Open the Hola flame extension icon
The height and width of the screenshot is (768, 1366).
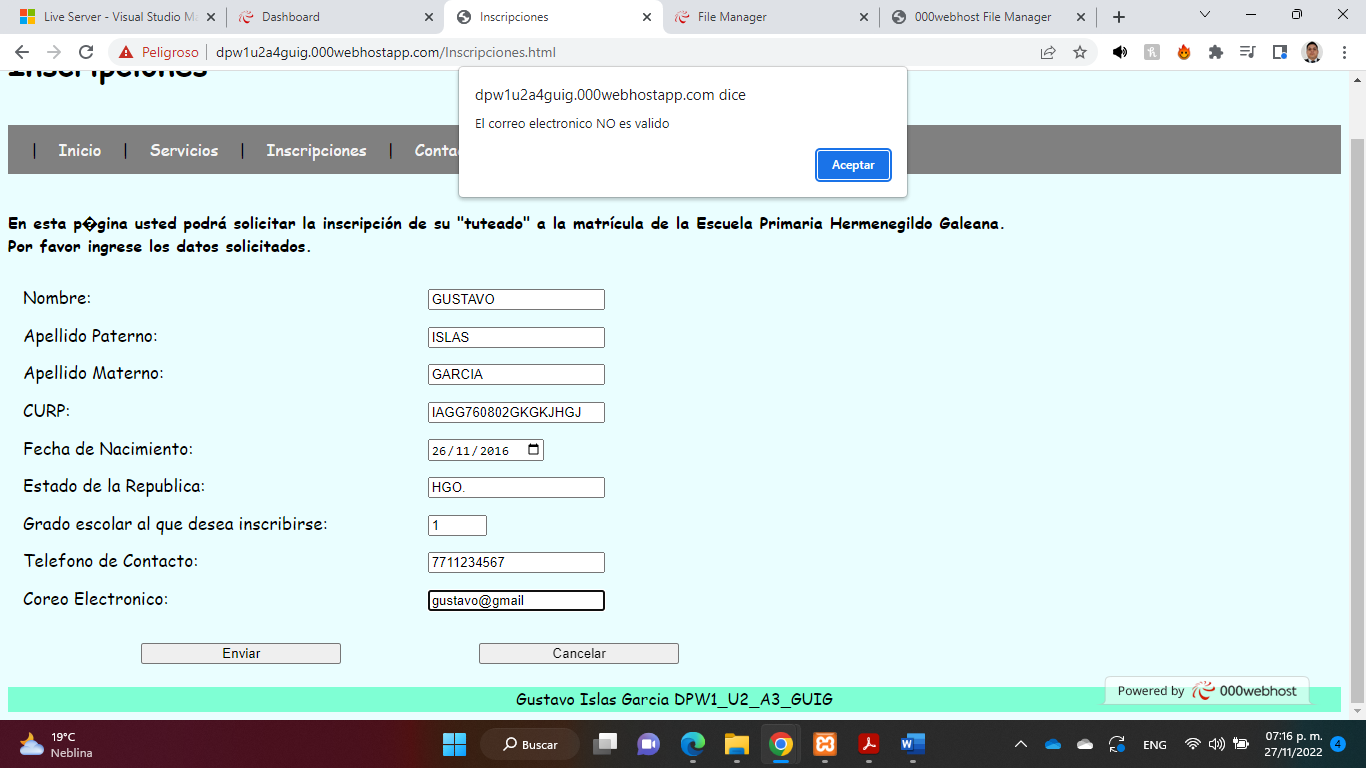pyautogui.click(x=1184, y=52)
